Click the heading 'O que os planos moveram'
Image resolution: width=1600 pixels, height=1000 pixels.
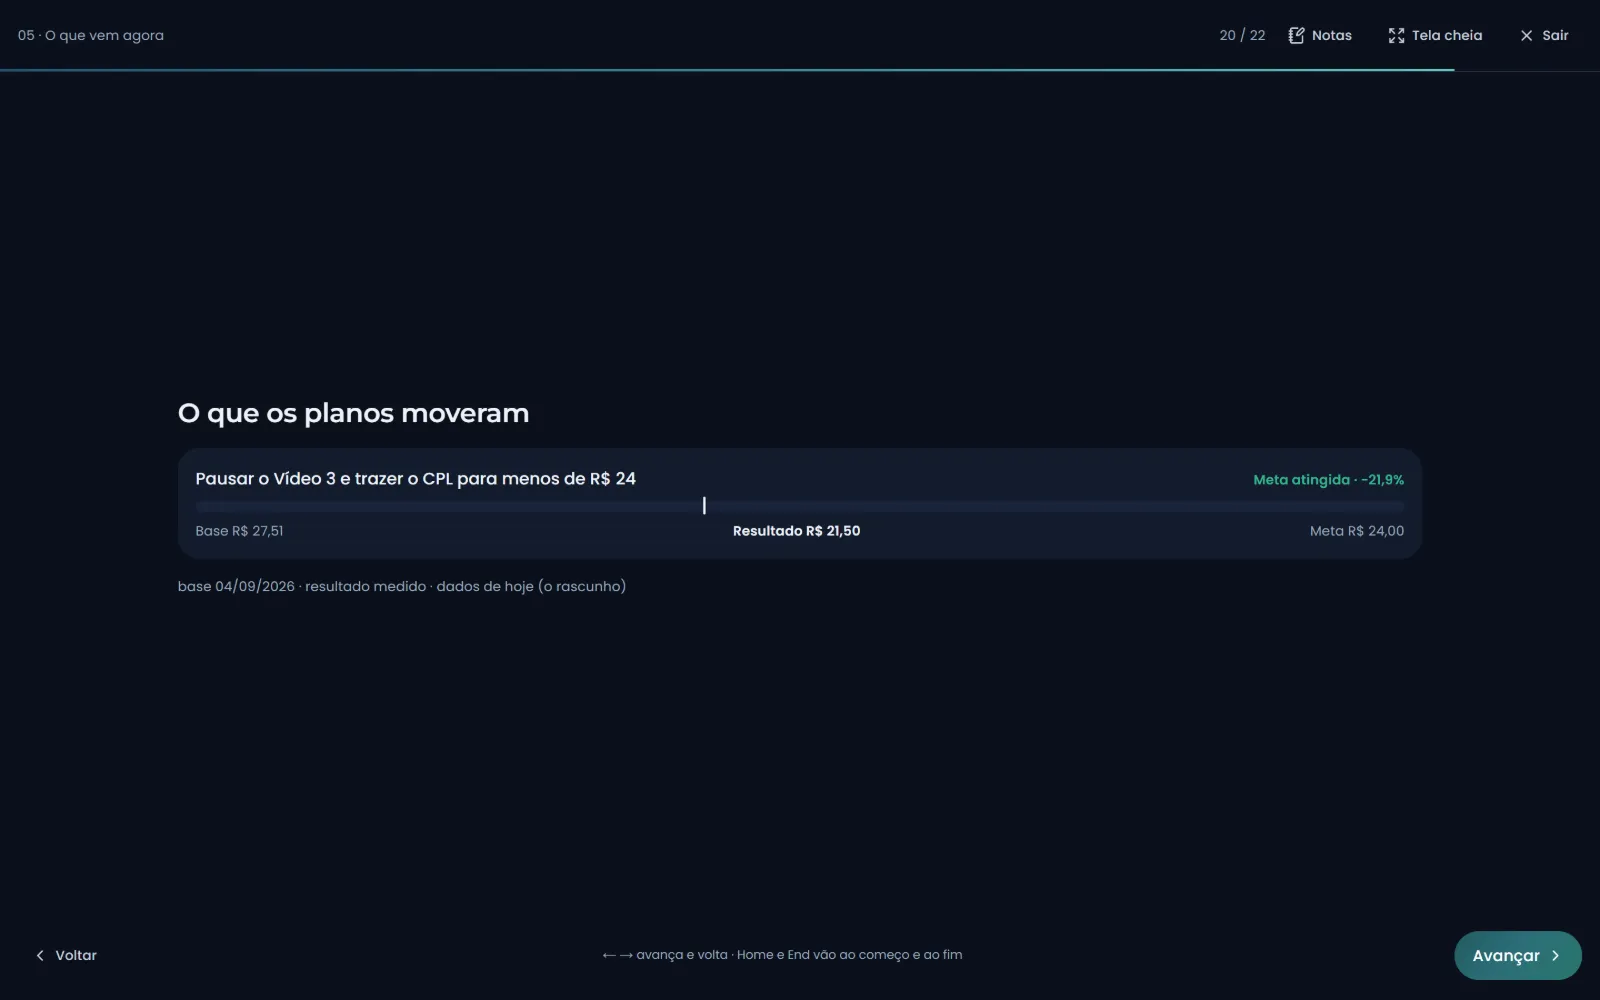tap(353, 413)
